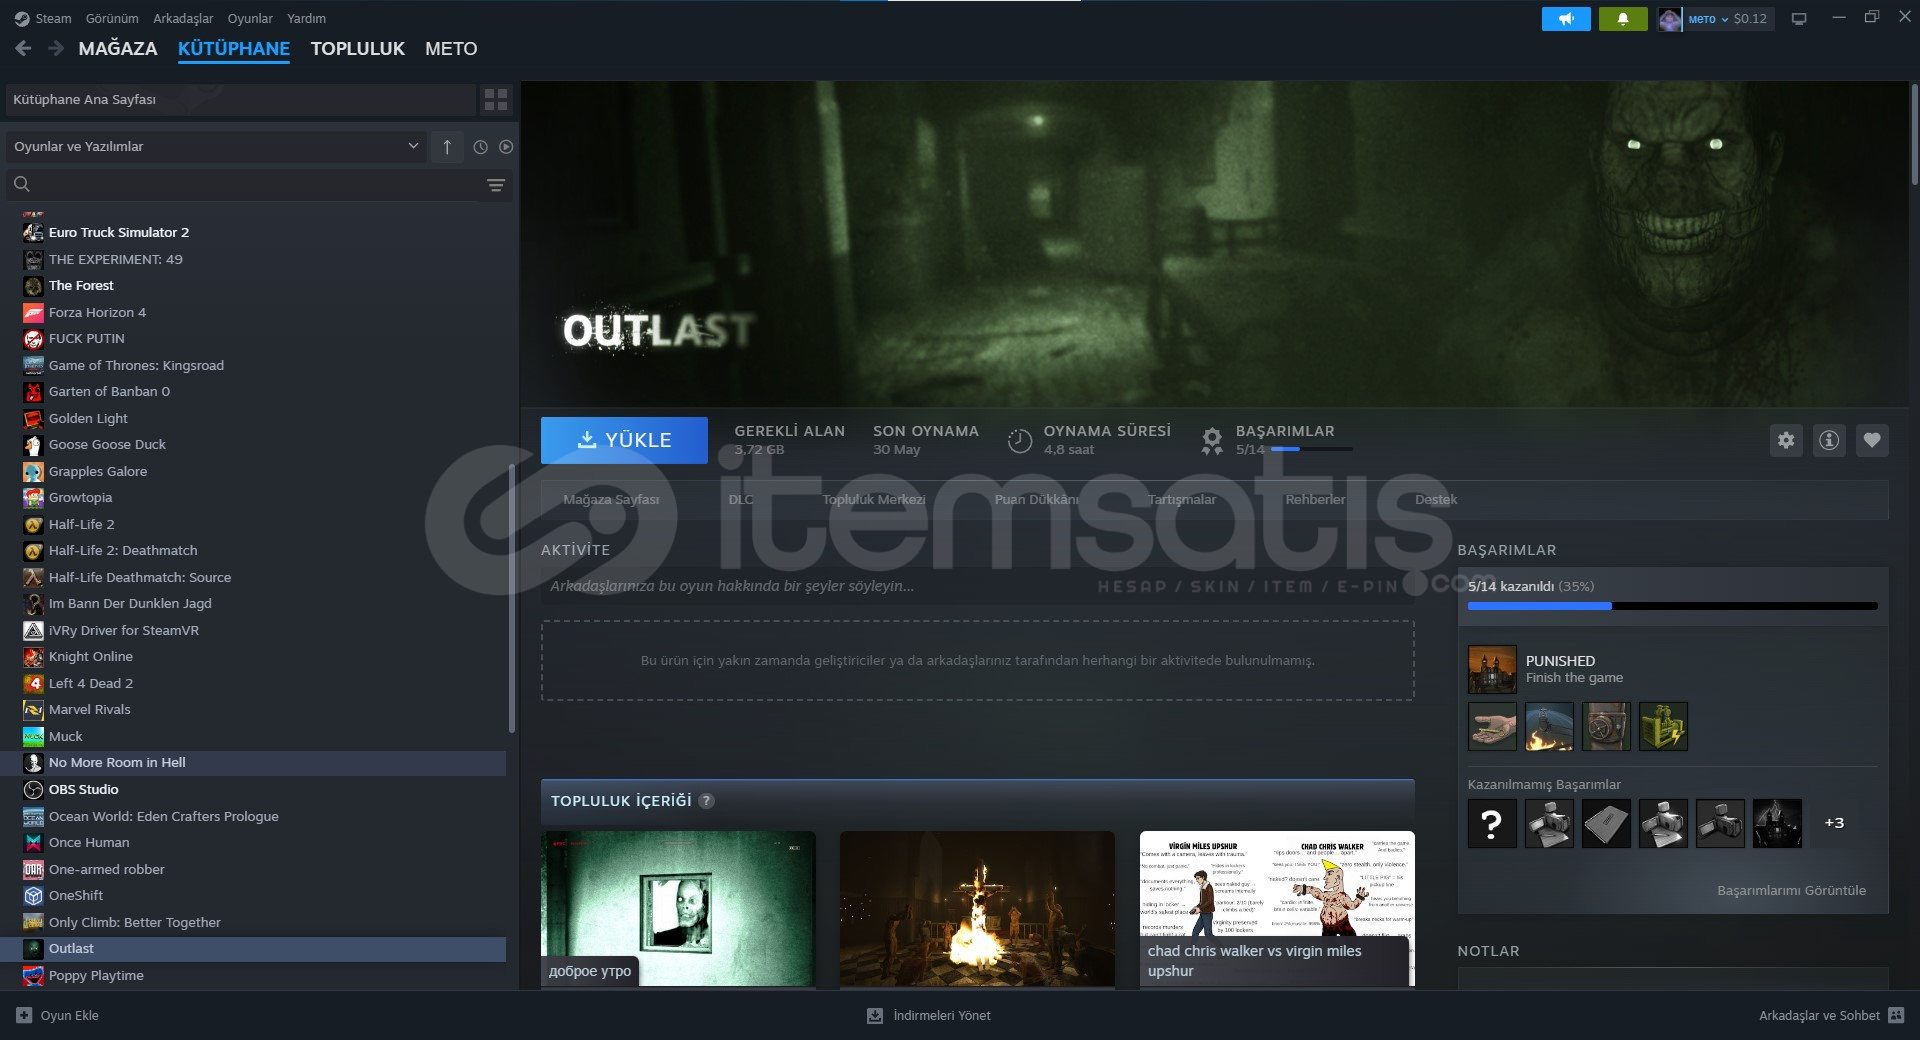Image resolution: width=1920 pixels, height=1040 pixels.
Task: Open PUNISHED achievement icon
Action: click(1492, 669)
